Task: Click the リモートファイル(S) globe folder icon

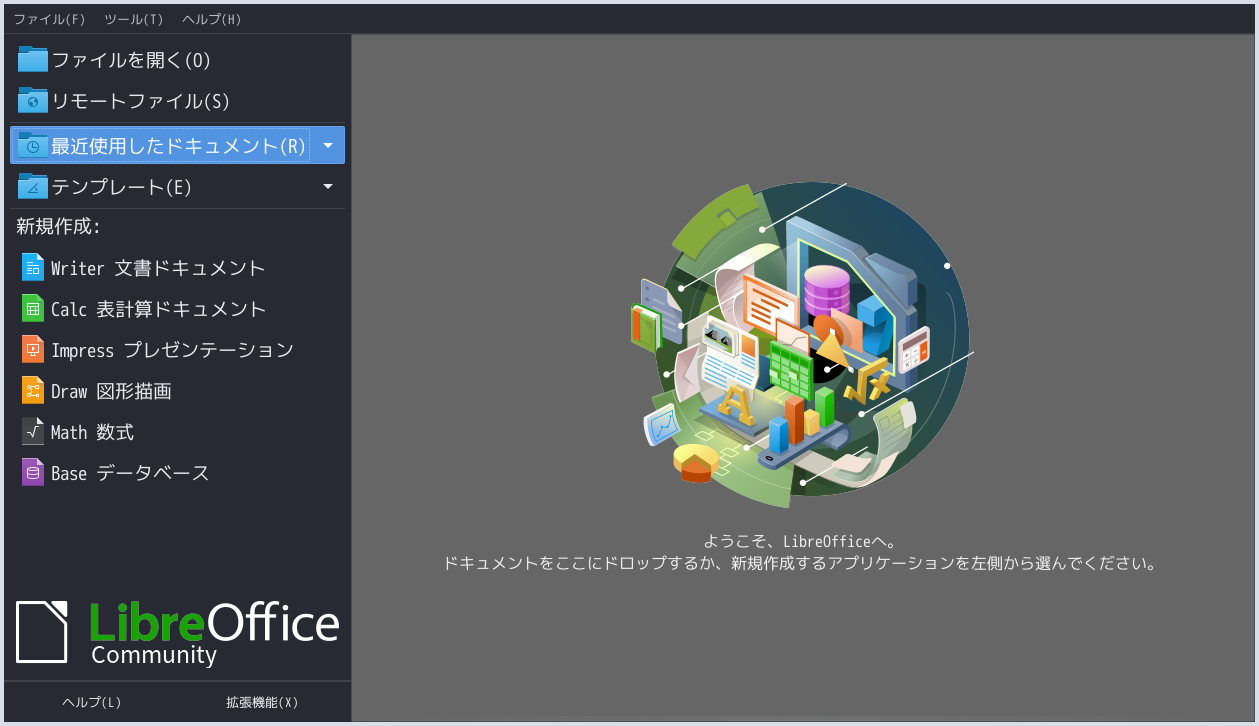Action: 33,101
